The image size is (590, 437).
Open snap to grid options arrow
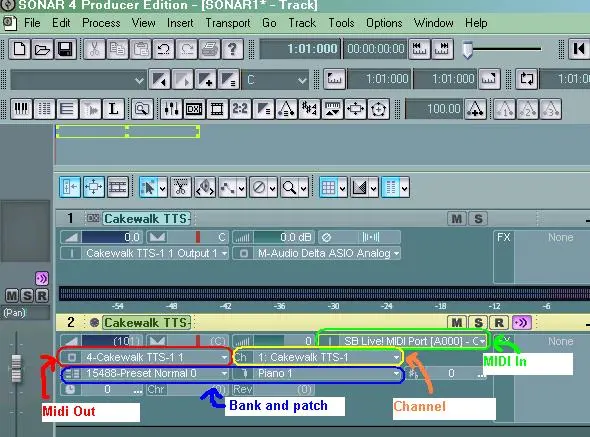pos(342,187)
